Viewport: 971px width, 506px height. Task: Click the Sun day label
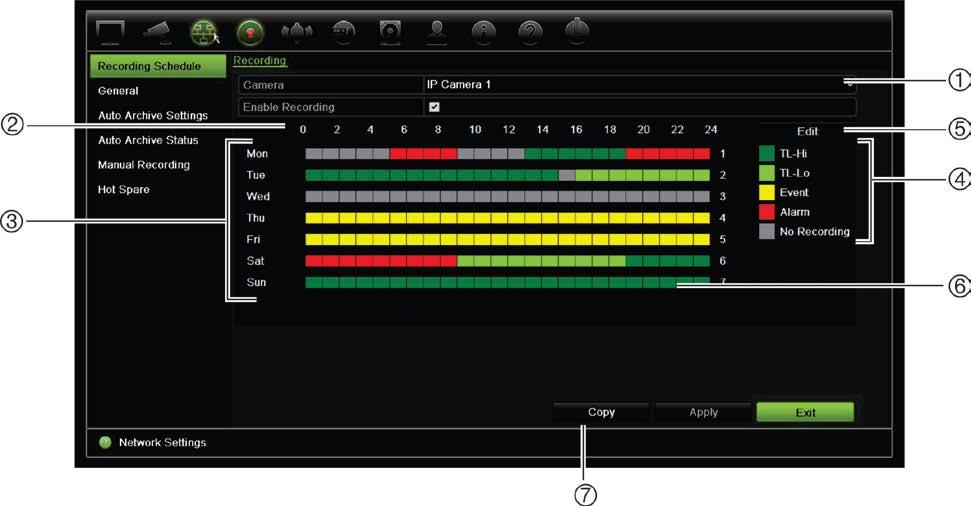tap(256, 282)
